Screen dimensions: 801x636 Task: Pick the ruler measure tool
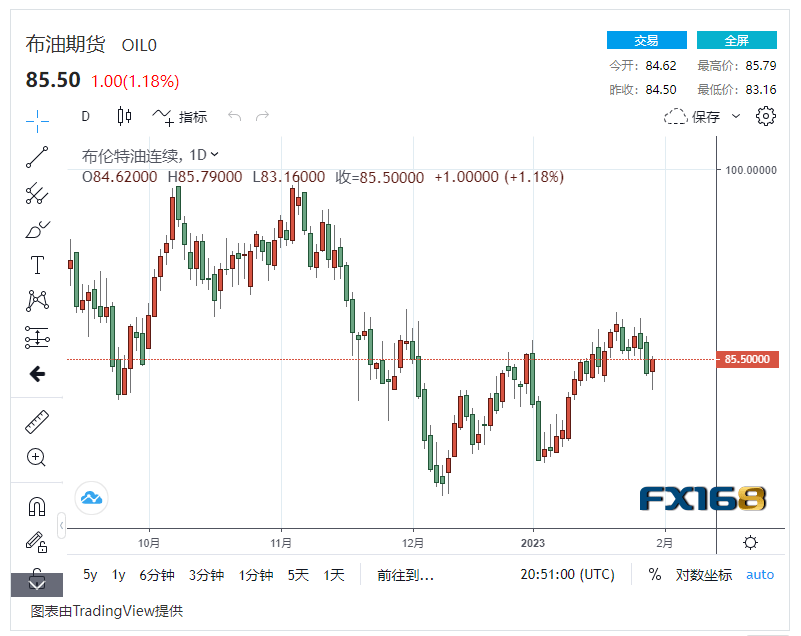37,422
